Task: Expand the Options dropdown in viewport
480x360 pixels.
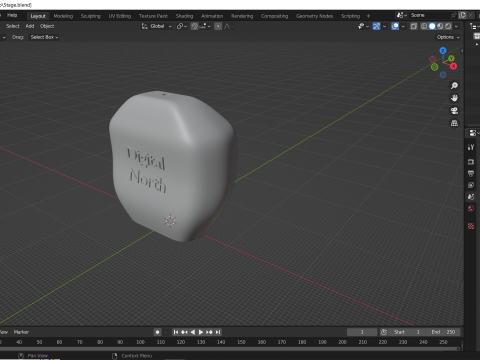Action: (x=448, y=37)
